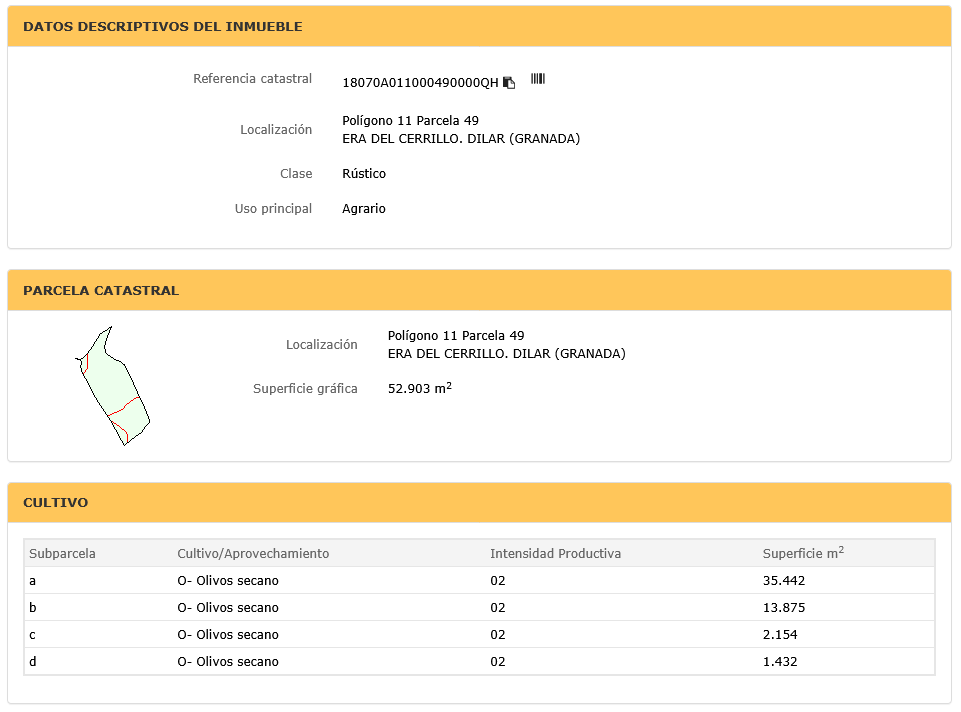Viewport: 961px width, 712px height.
Task: Click intensity '02' in subparcel a row
Action: pos(498,580)
